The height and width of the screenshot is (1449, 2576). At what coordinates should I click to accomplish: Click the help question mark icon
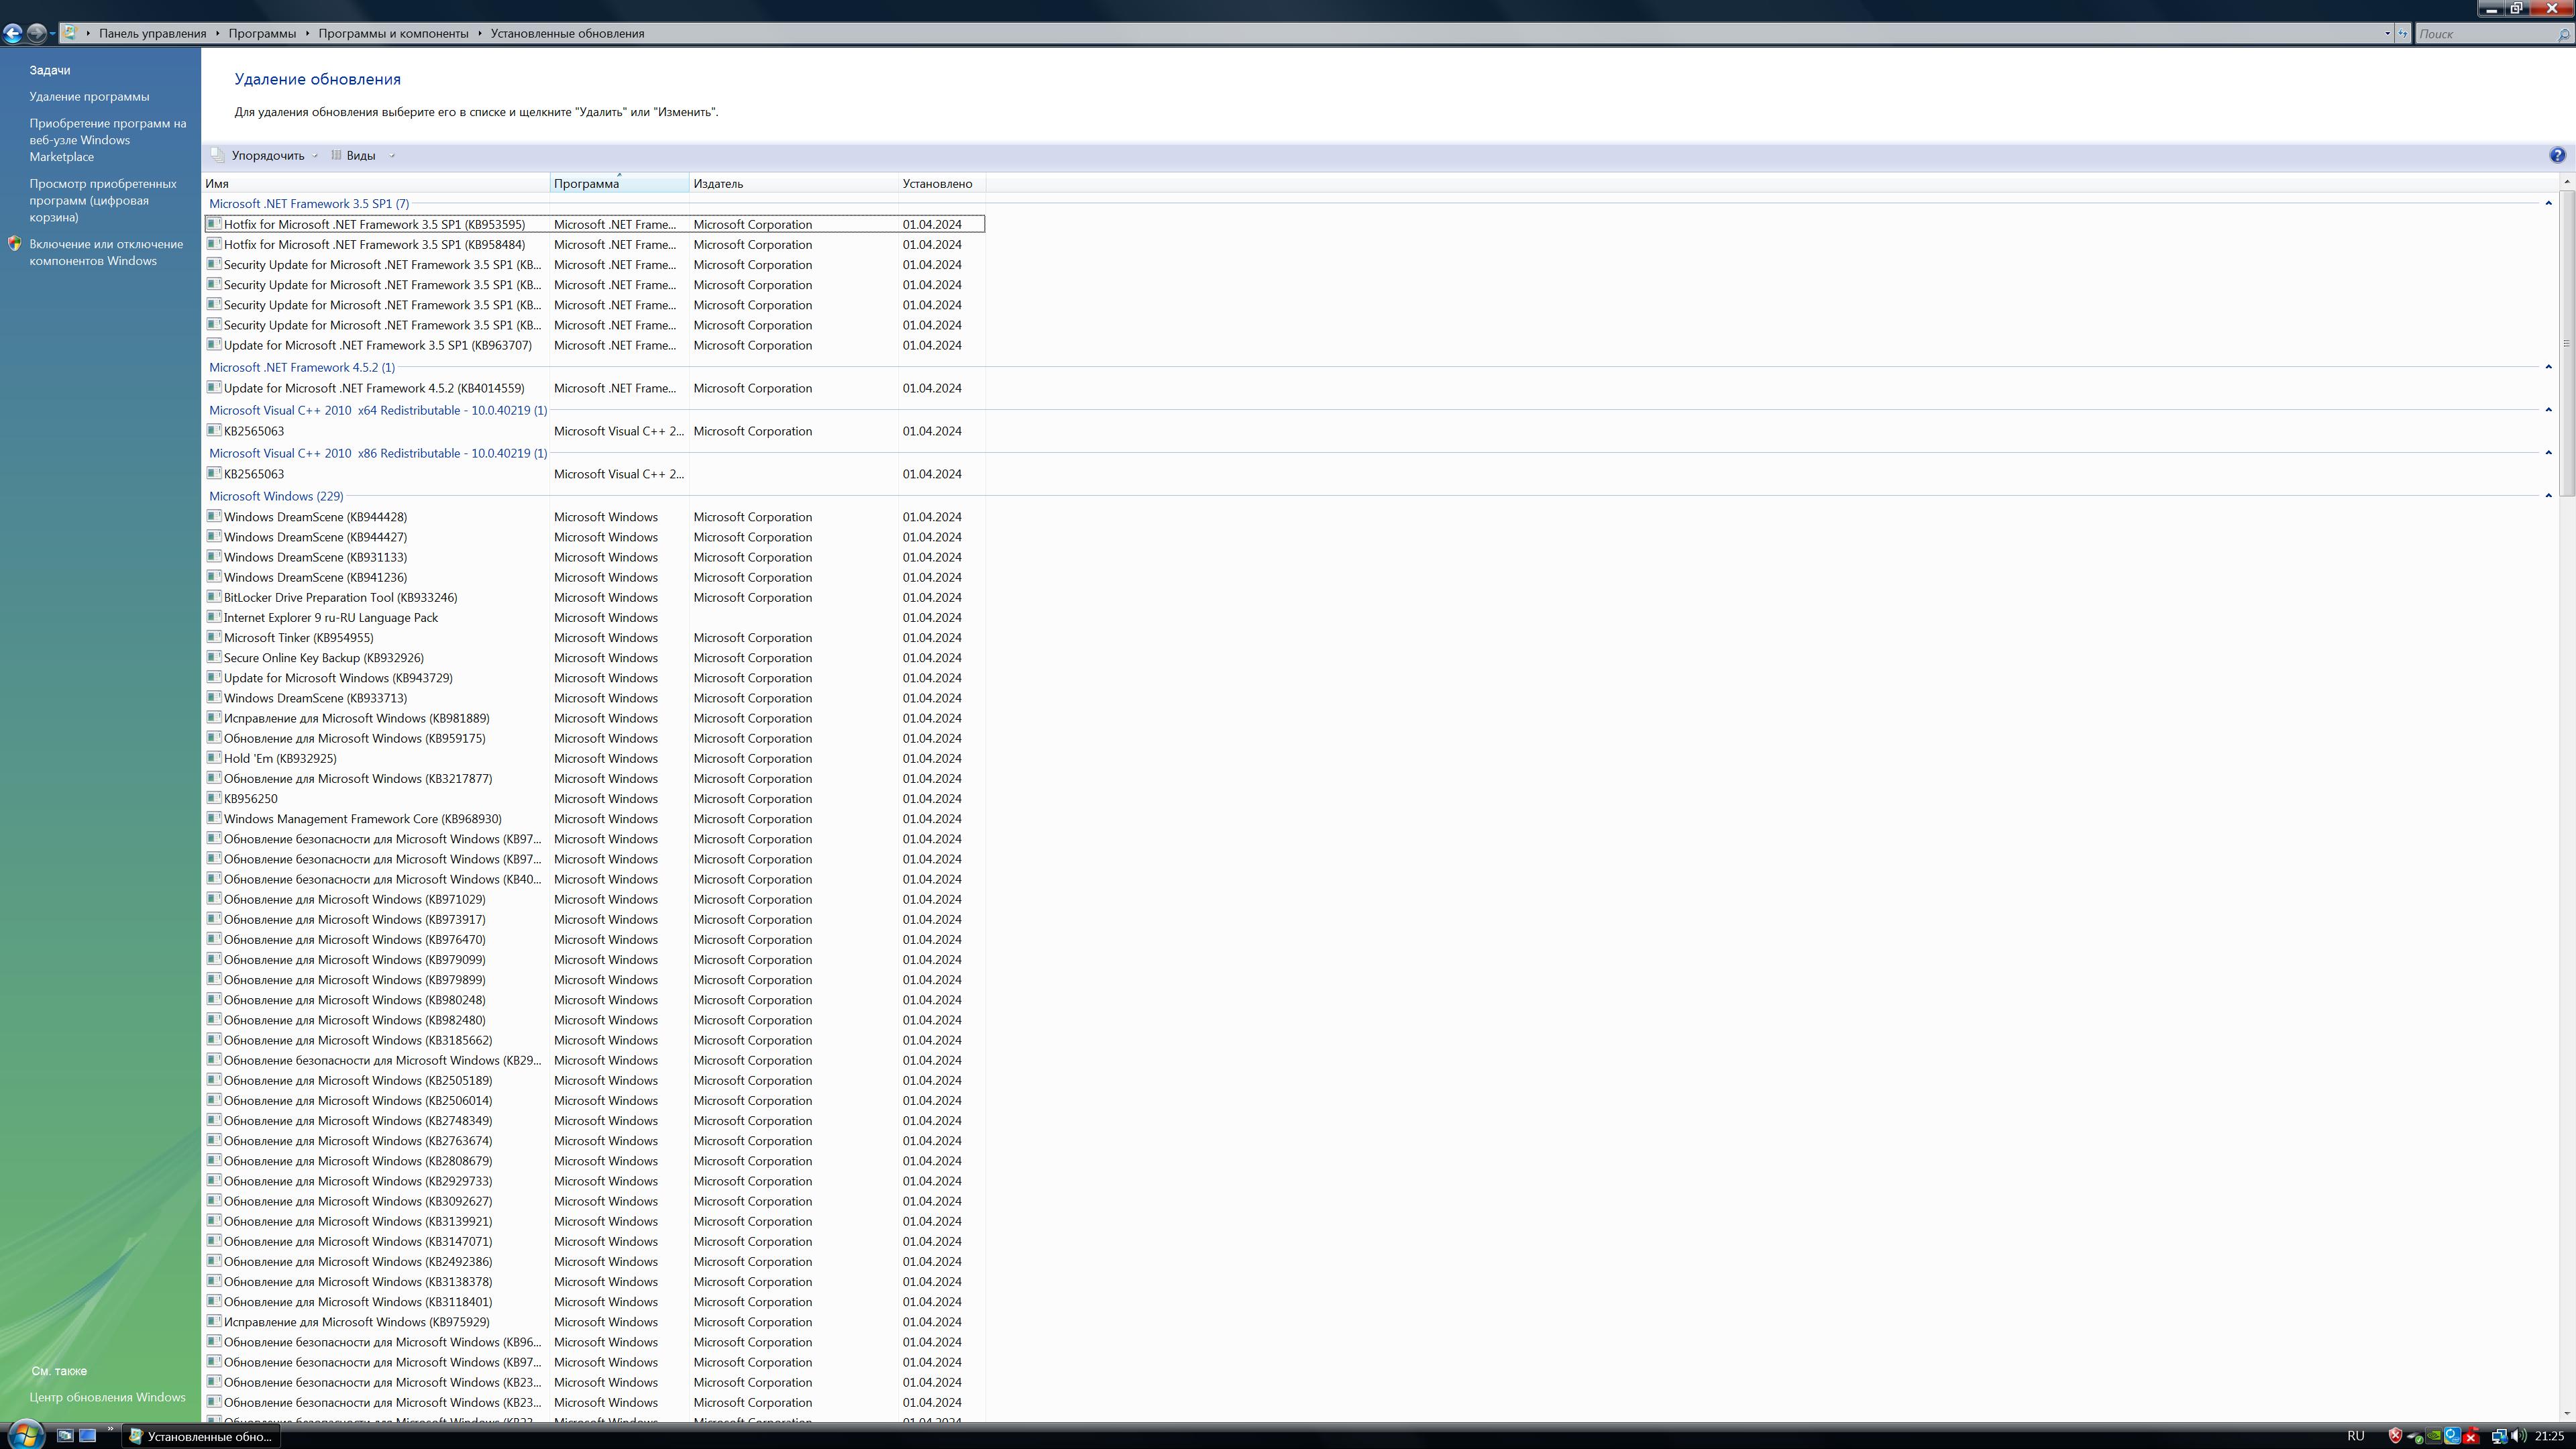(x=2557, y=155)
